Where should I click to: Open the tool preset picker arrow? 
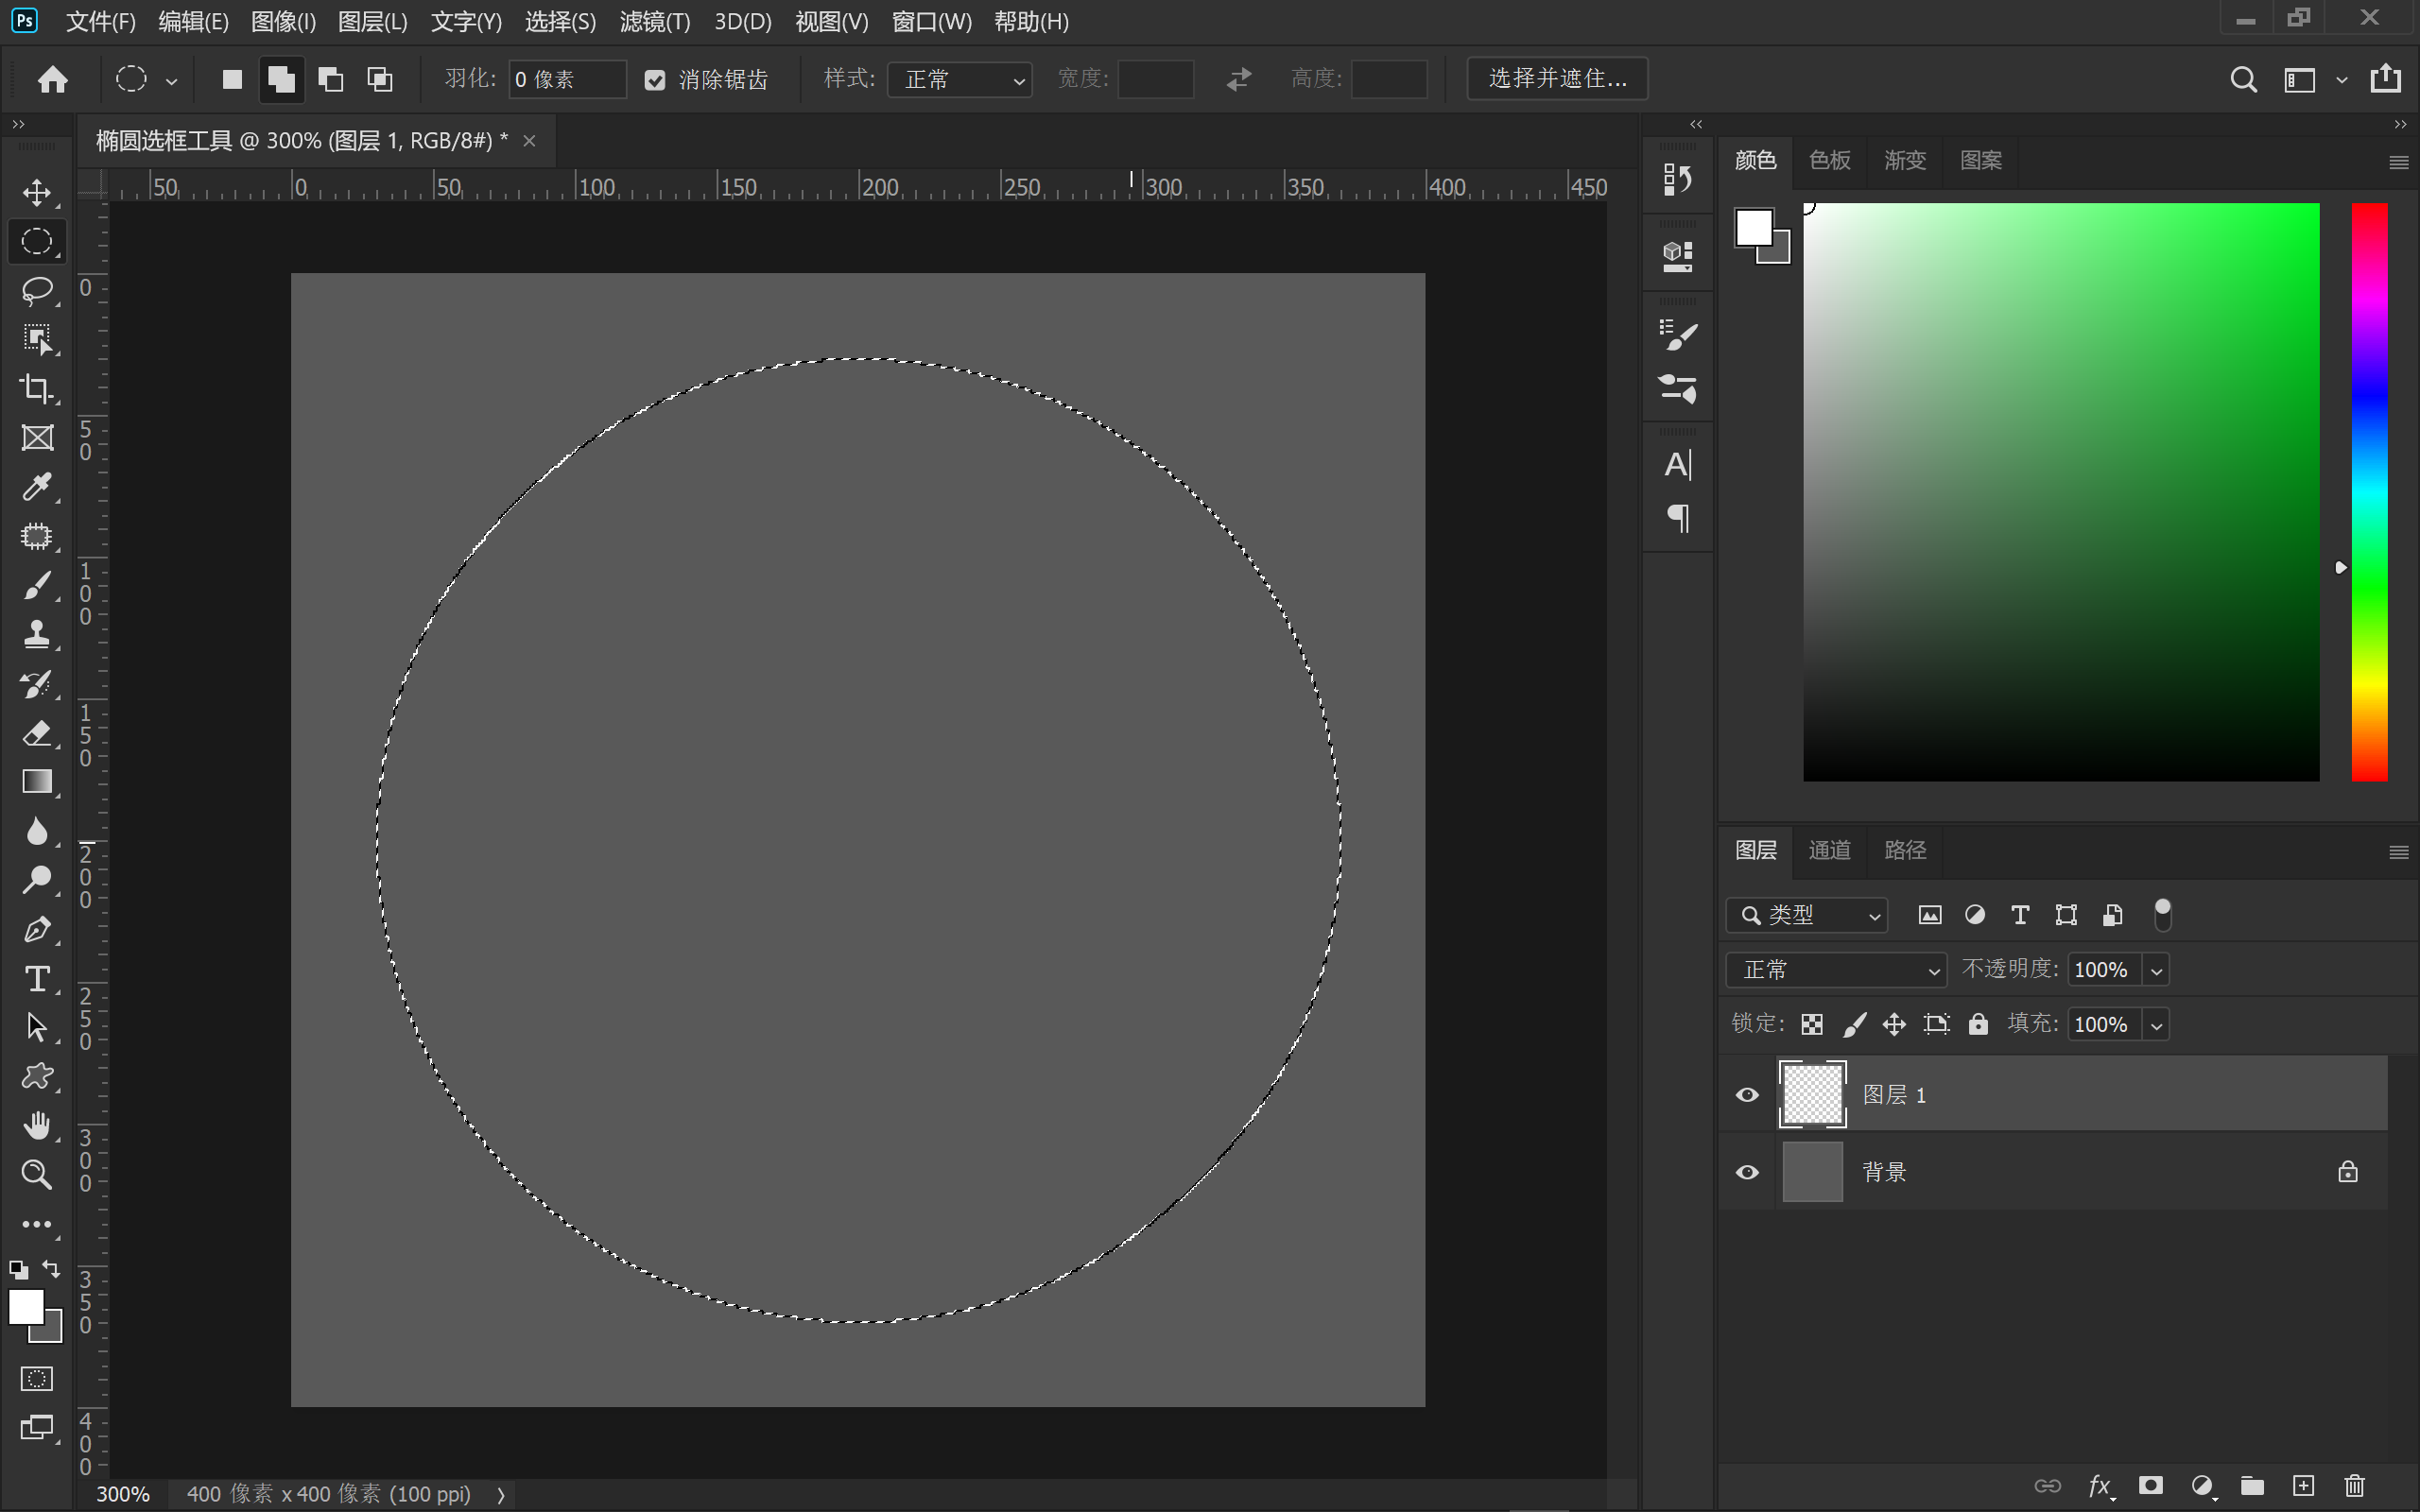coord(171,81)
